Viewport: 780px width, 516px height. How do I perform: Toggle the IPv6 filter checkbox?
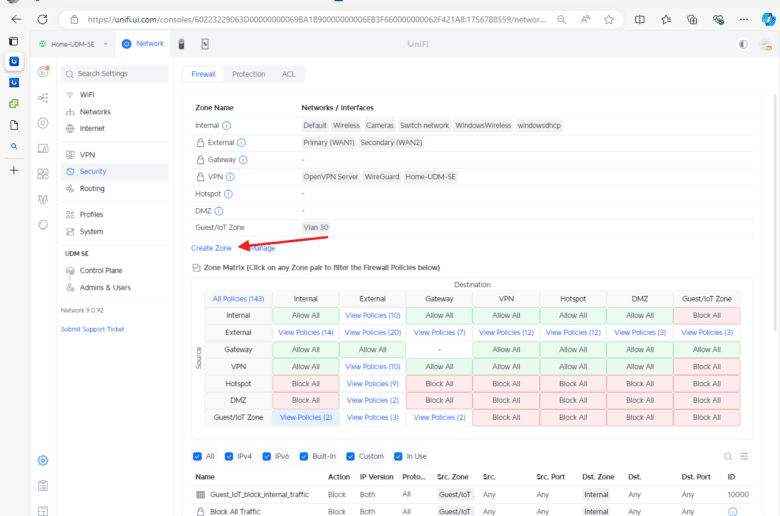coord(267,456)
